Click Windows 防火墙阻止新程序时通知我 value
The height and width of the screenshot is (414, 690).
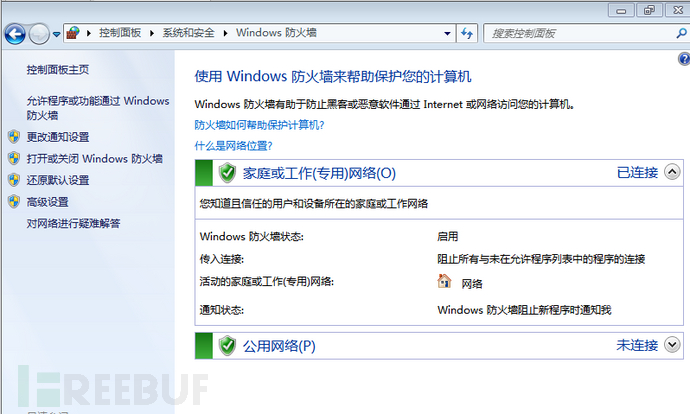tap(524, 310)
